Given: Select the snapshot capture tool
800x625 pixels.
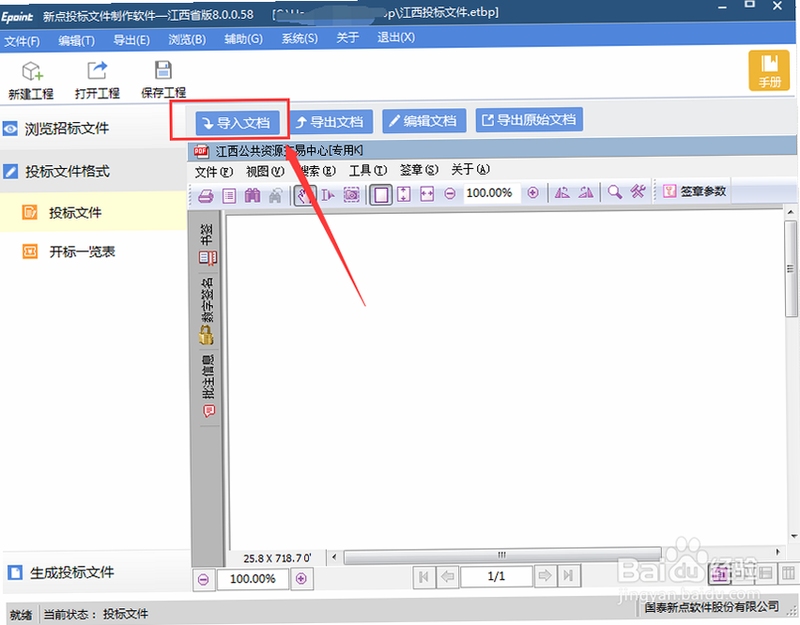Looking at the screenshot, I should click(x=352, y=195).
